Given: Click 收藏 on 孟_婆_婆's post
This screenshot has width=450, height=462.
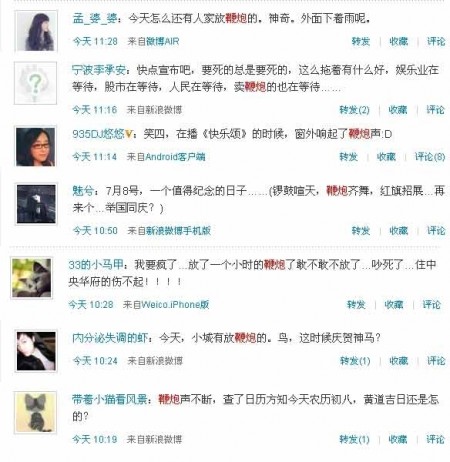Looking at the screenshot, I should [398, 41].
